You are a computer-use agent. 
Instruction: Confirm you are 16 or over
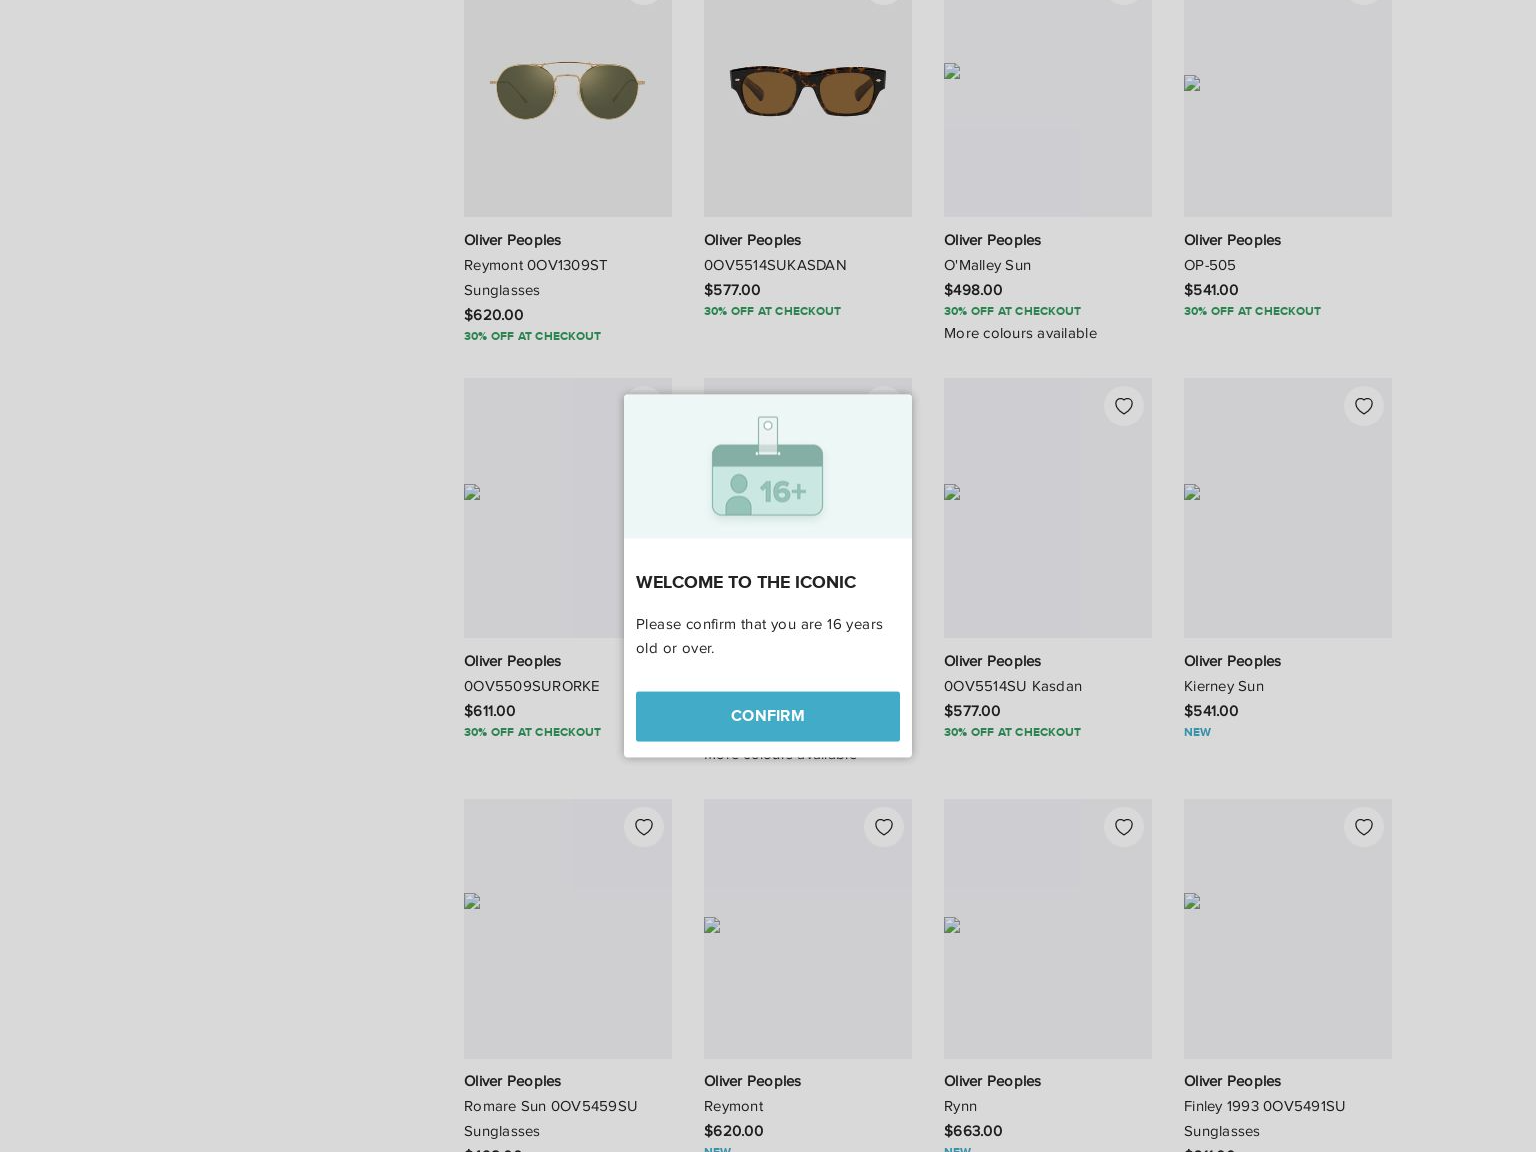[x=768, y=716]
